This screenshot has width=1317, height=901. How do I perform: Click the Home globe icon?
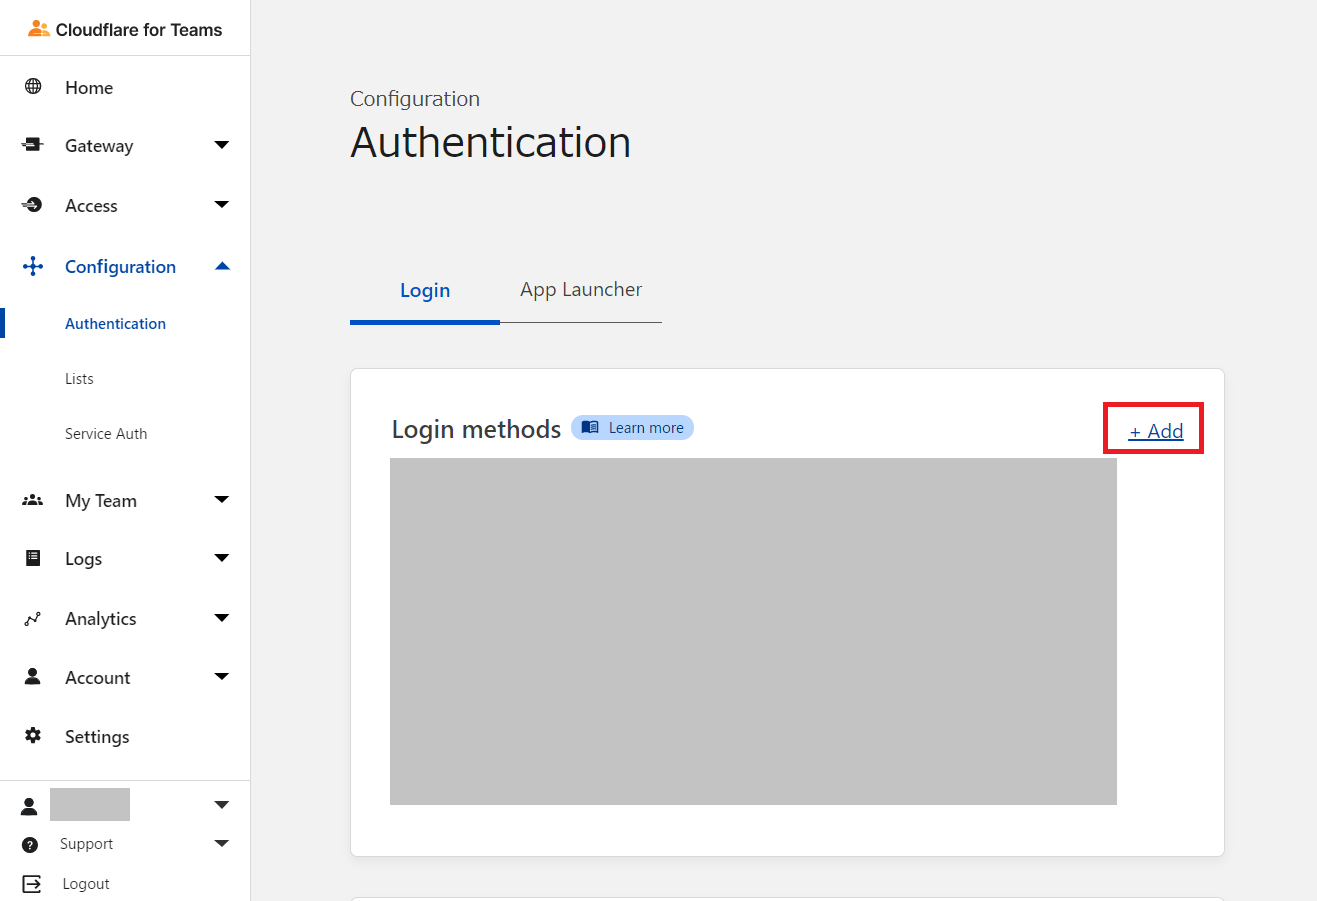[33, 87]
